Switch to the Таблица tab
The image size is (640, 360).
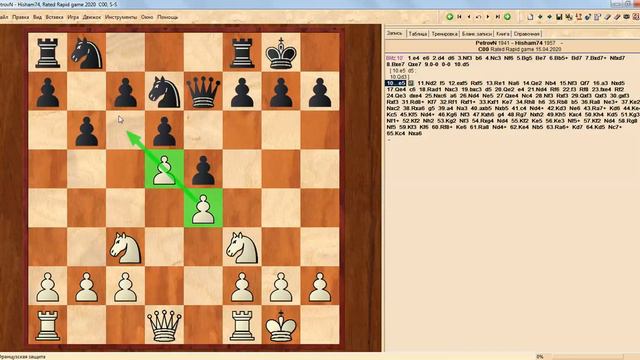coord(418,34)
